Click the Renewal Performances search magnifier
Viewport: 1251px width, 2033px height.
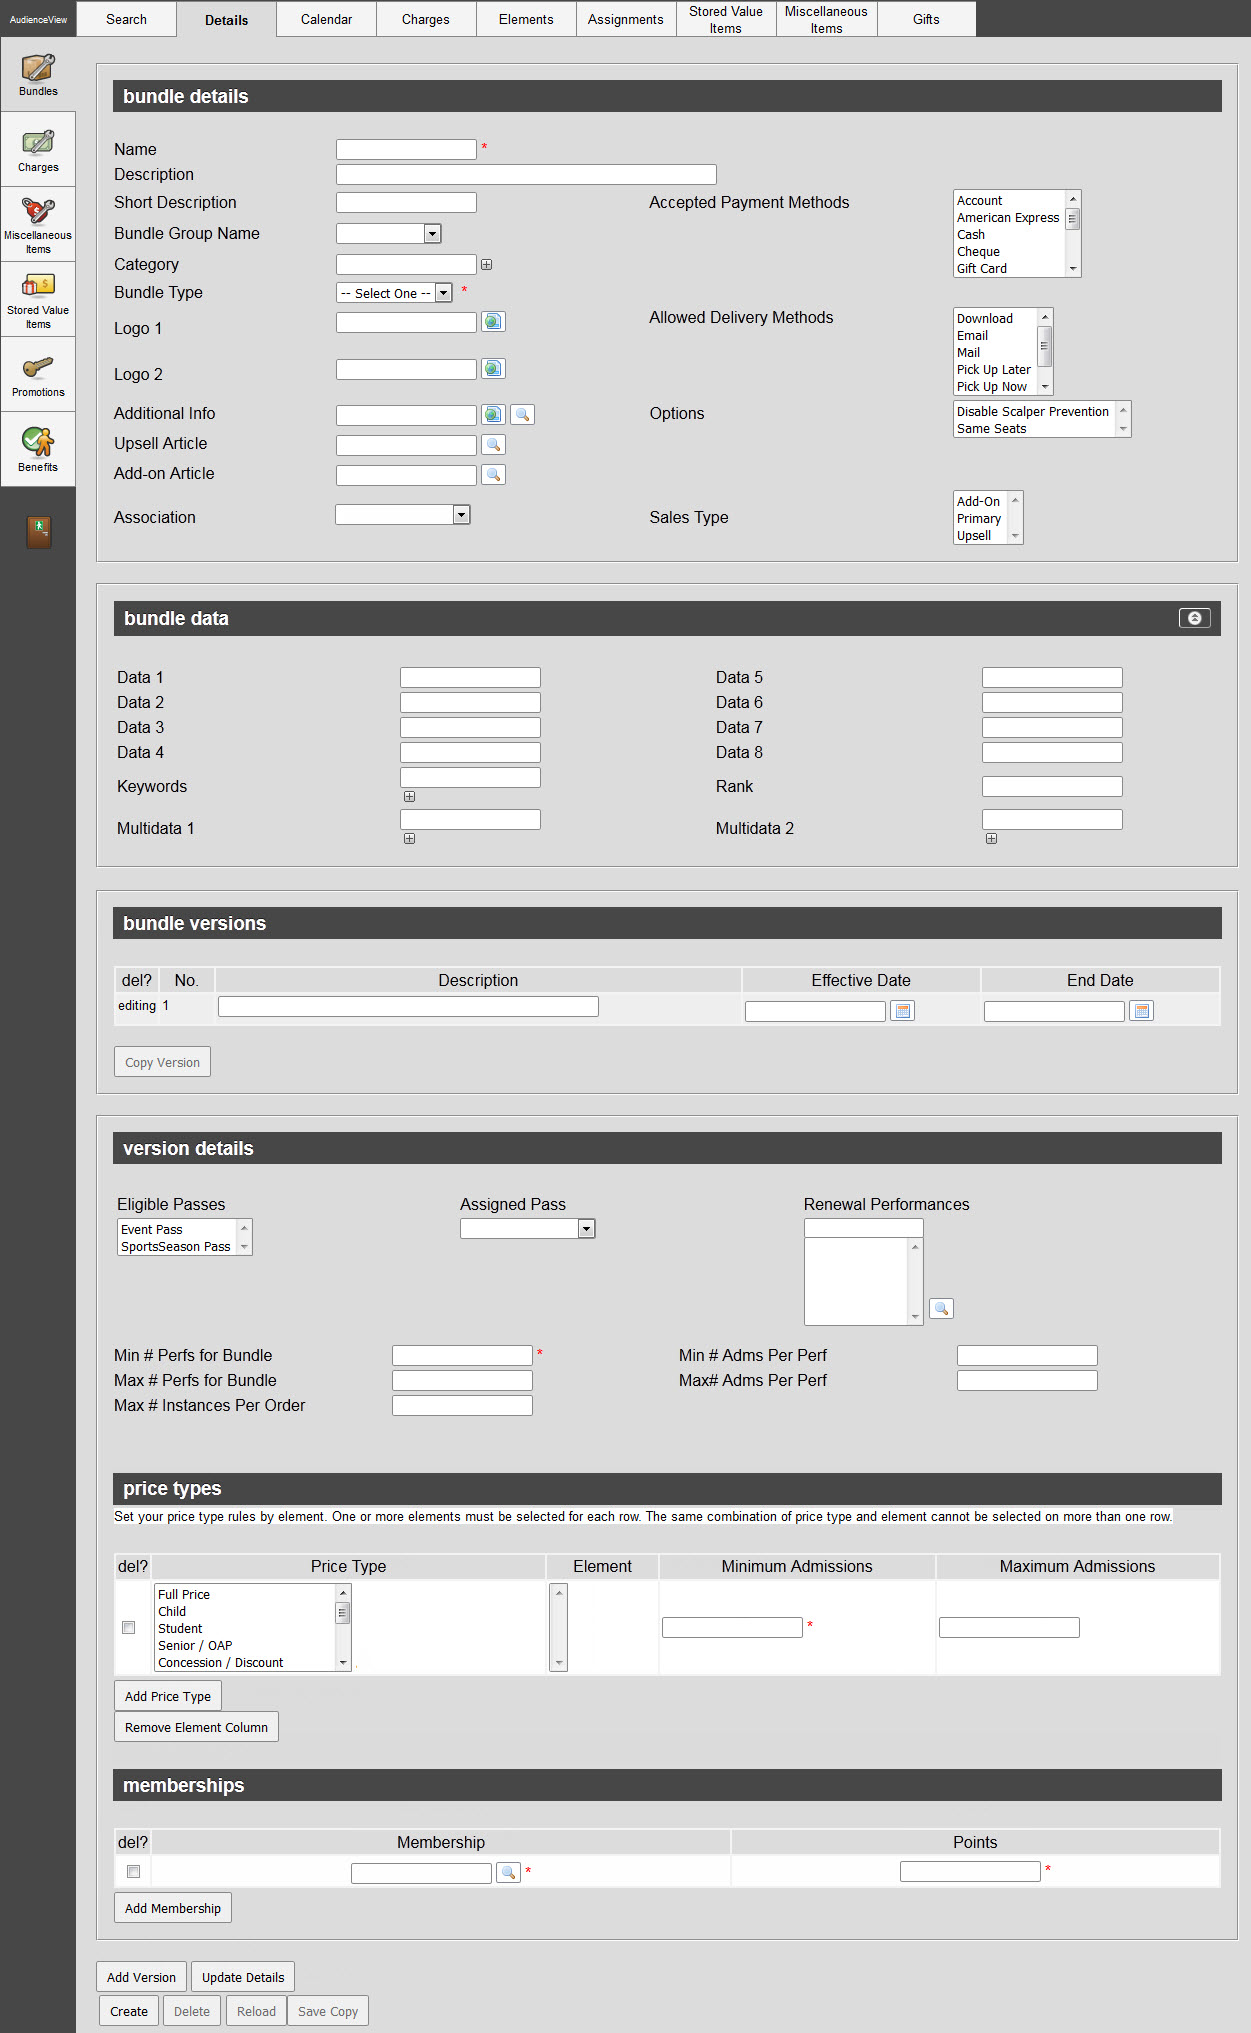[x=941, y=1308]
